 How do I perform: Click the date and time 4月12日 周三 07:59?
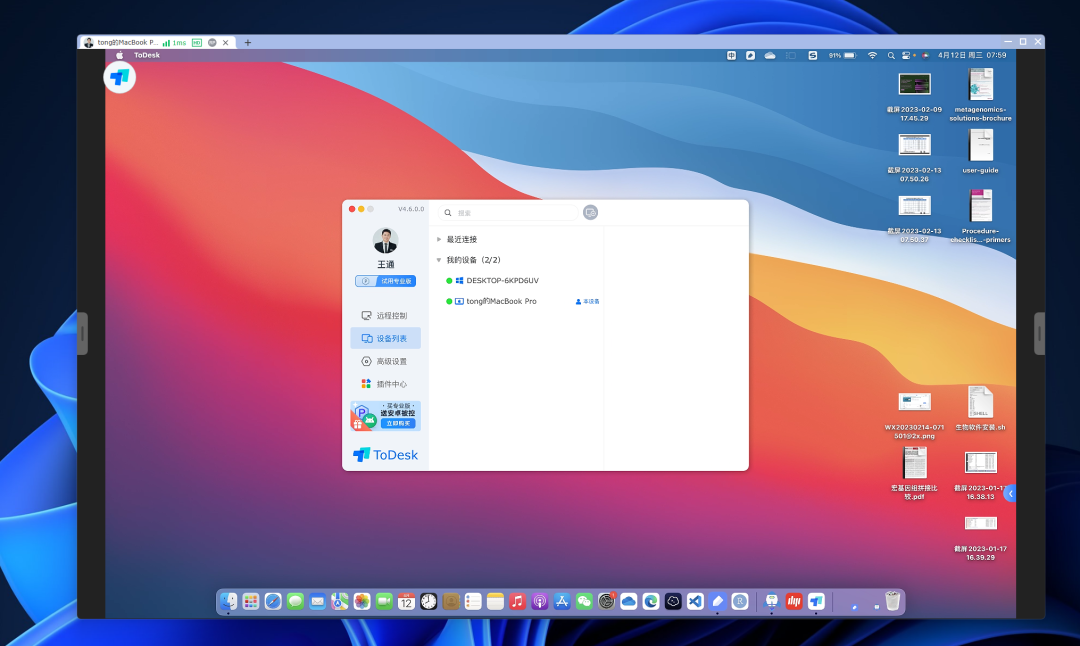(972, 55)
